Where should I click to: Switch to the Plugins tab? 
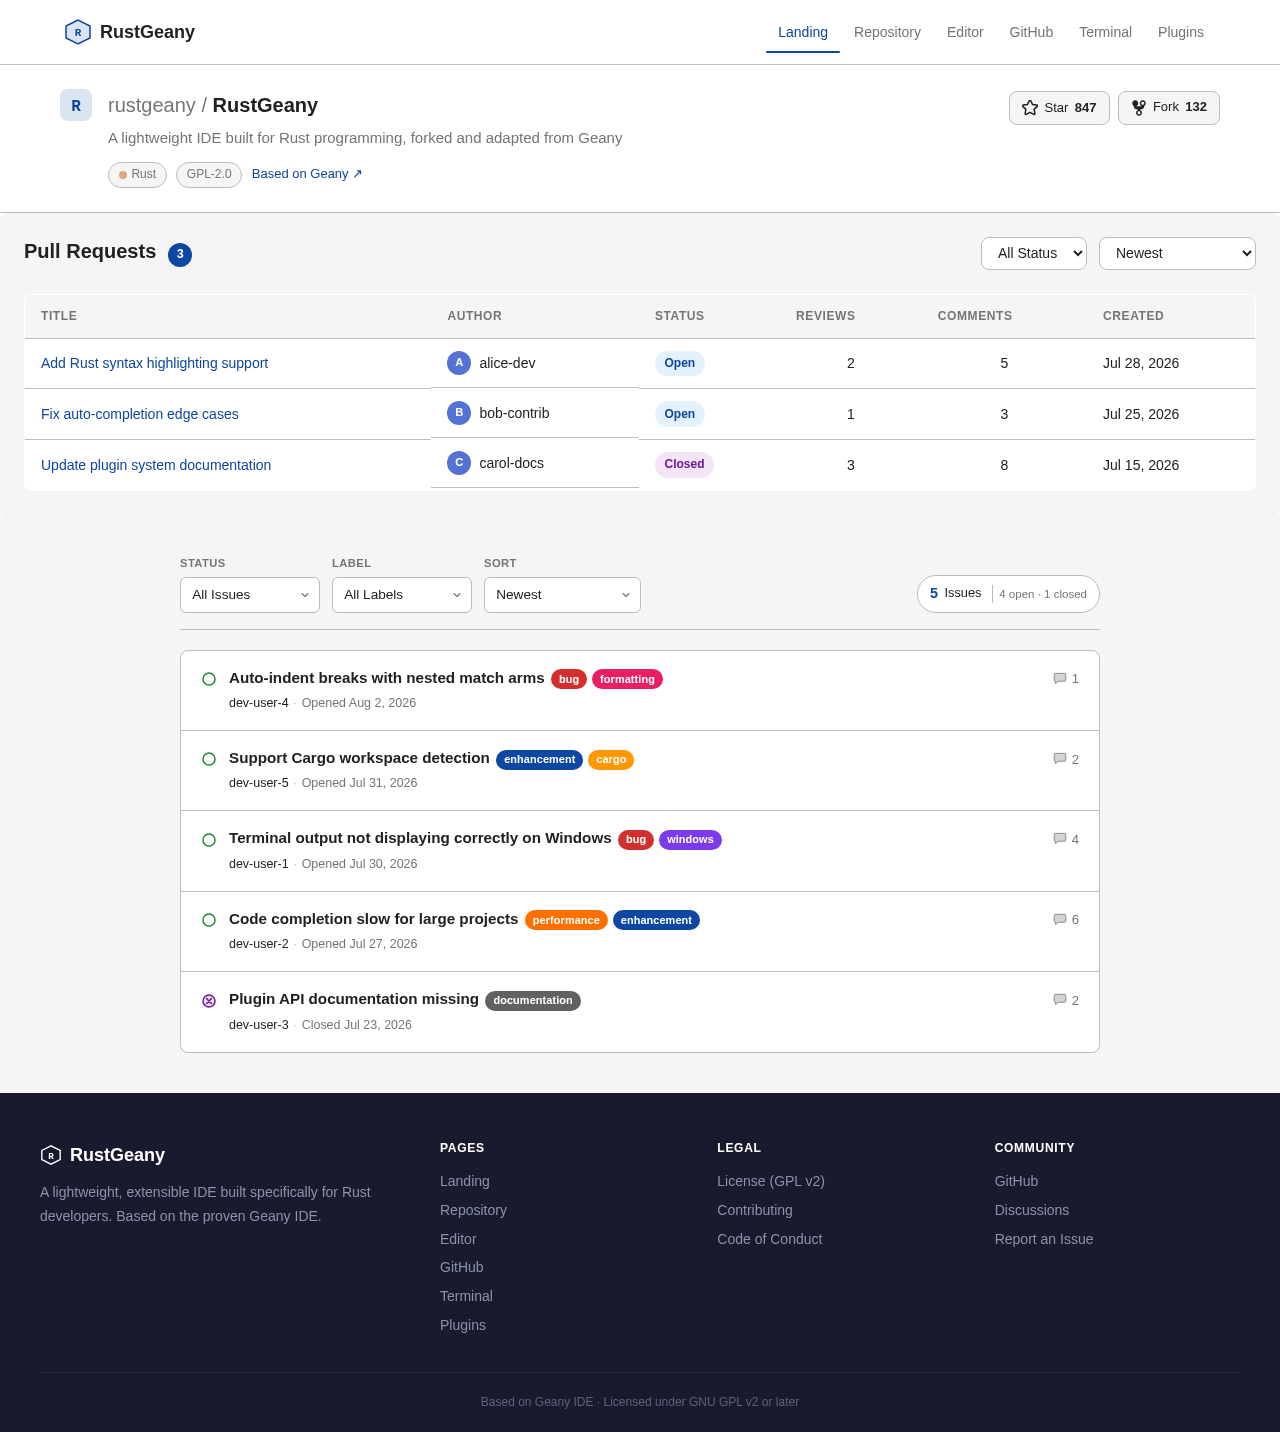point(1181,32)
